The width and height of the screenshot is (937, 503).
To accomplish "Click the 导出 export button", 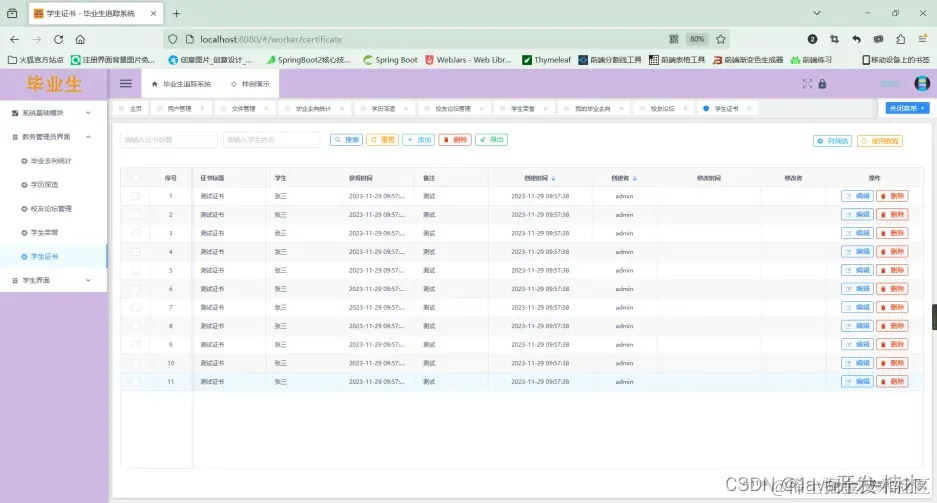I will pos(491,140).
